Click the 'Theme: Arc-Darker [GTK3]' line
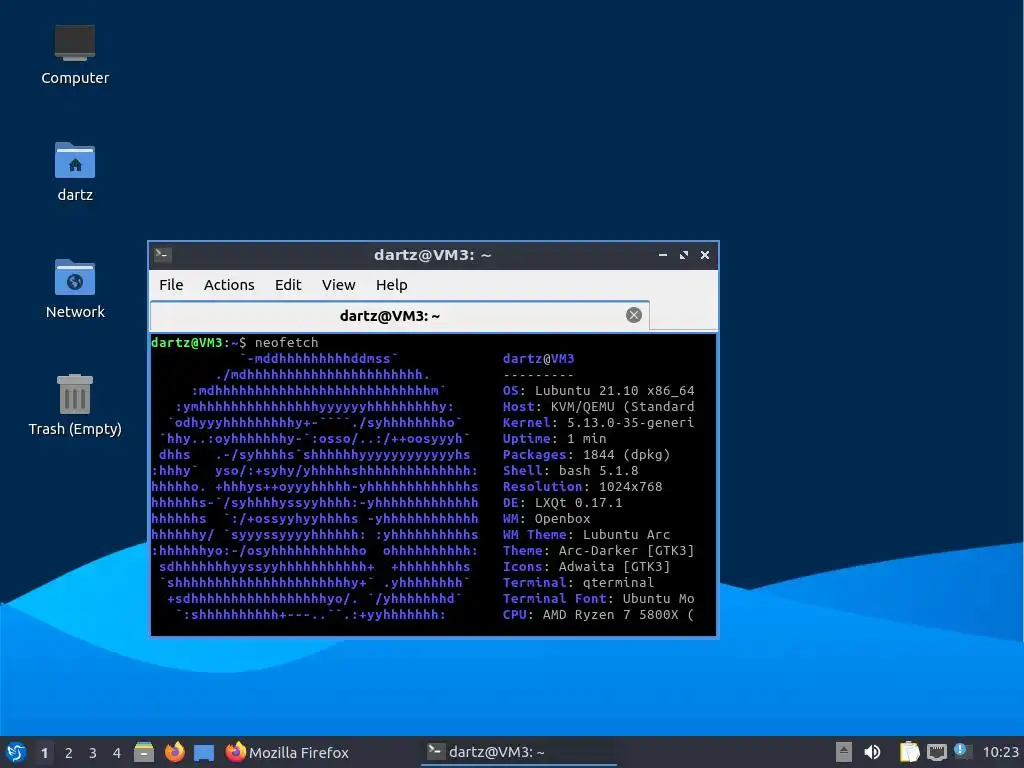The image size is (1024, 768). point(598,551)
